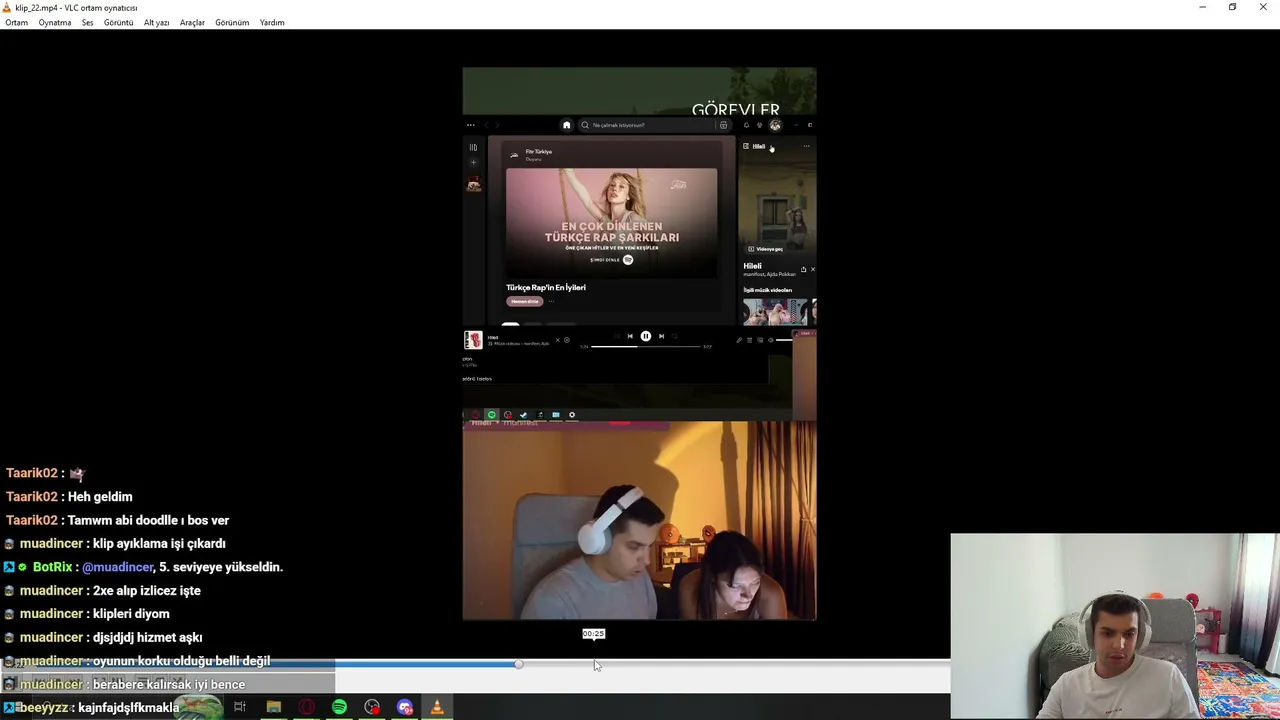The width and height of the screenshot is (1280, 720).
Task: Click the settings gear in the video's taskbar
Action: (572, 415)
